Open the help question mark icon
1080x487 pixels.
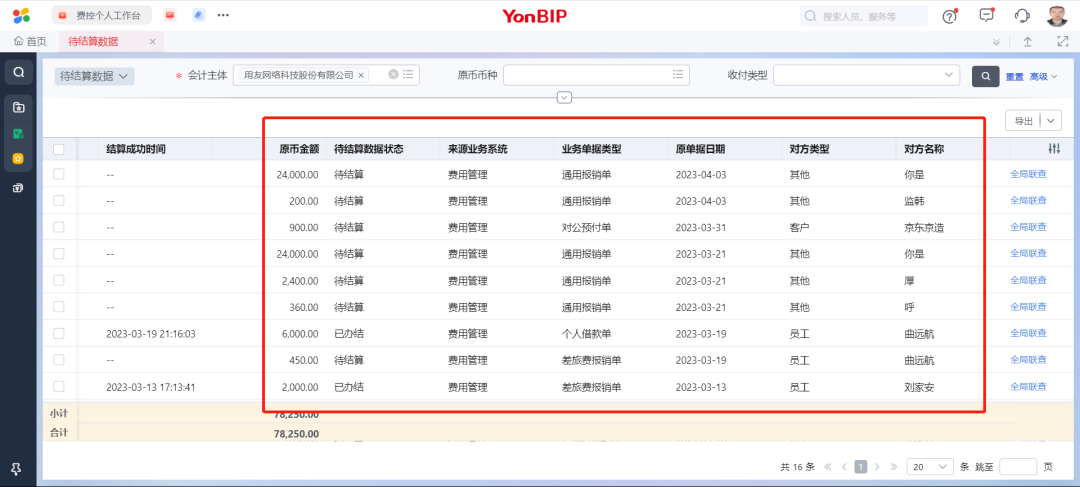(950, 17)
